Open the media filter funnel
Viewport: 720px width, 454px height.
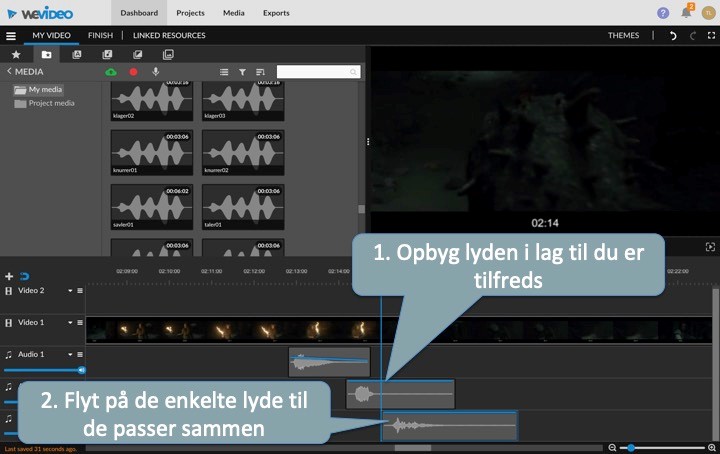242,72
